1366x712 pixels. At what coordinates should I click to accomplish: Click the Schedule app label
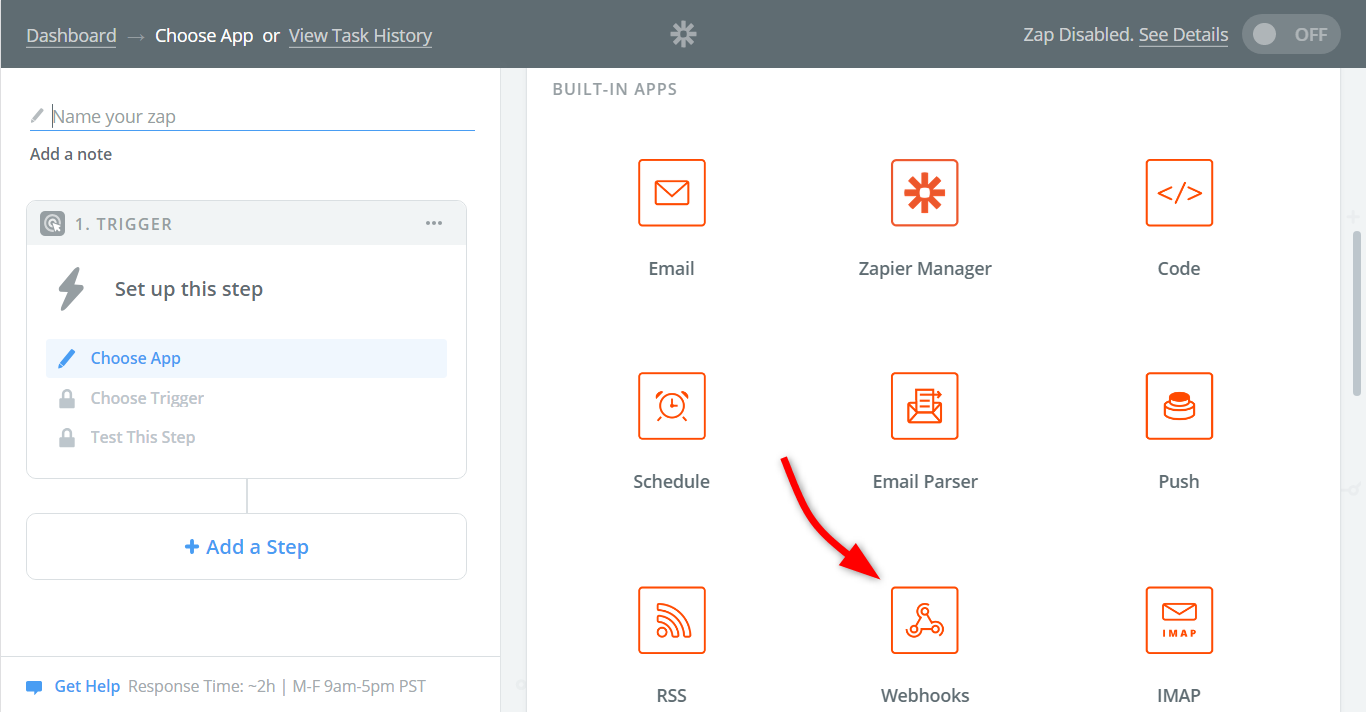pos(672,482)
